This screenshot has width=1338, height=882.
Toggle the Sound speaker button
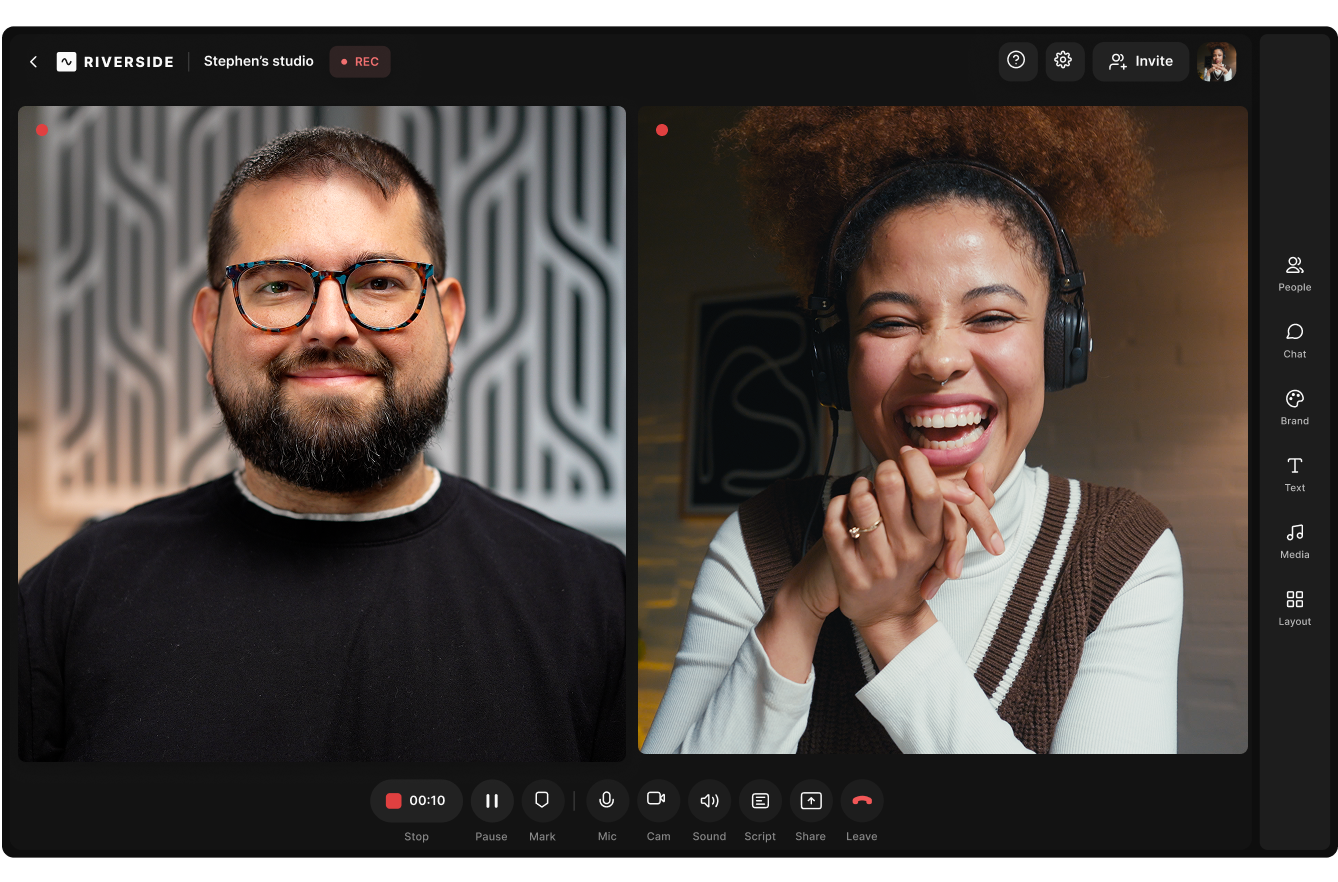point(709,800)
